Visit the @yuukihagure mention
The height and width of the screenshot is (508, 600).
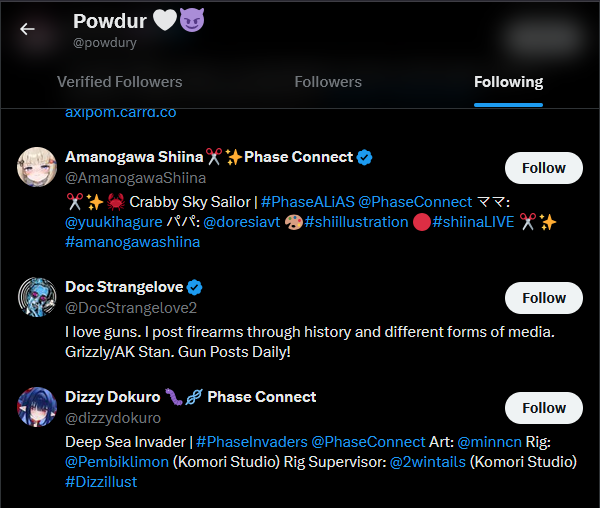coord(114,222)
